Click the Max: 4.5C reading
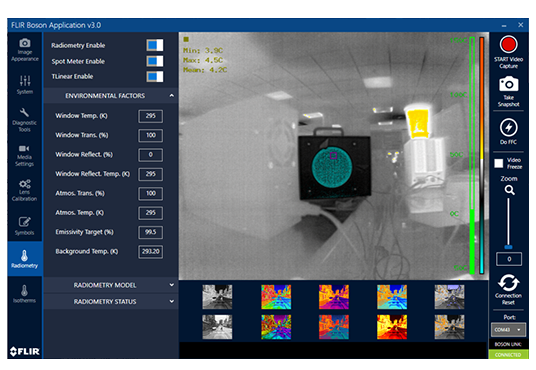 (x=203, y=60)
